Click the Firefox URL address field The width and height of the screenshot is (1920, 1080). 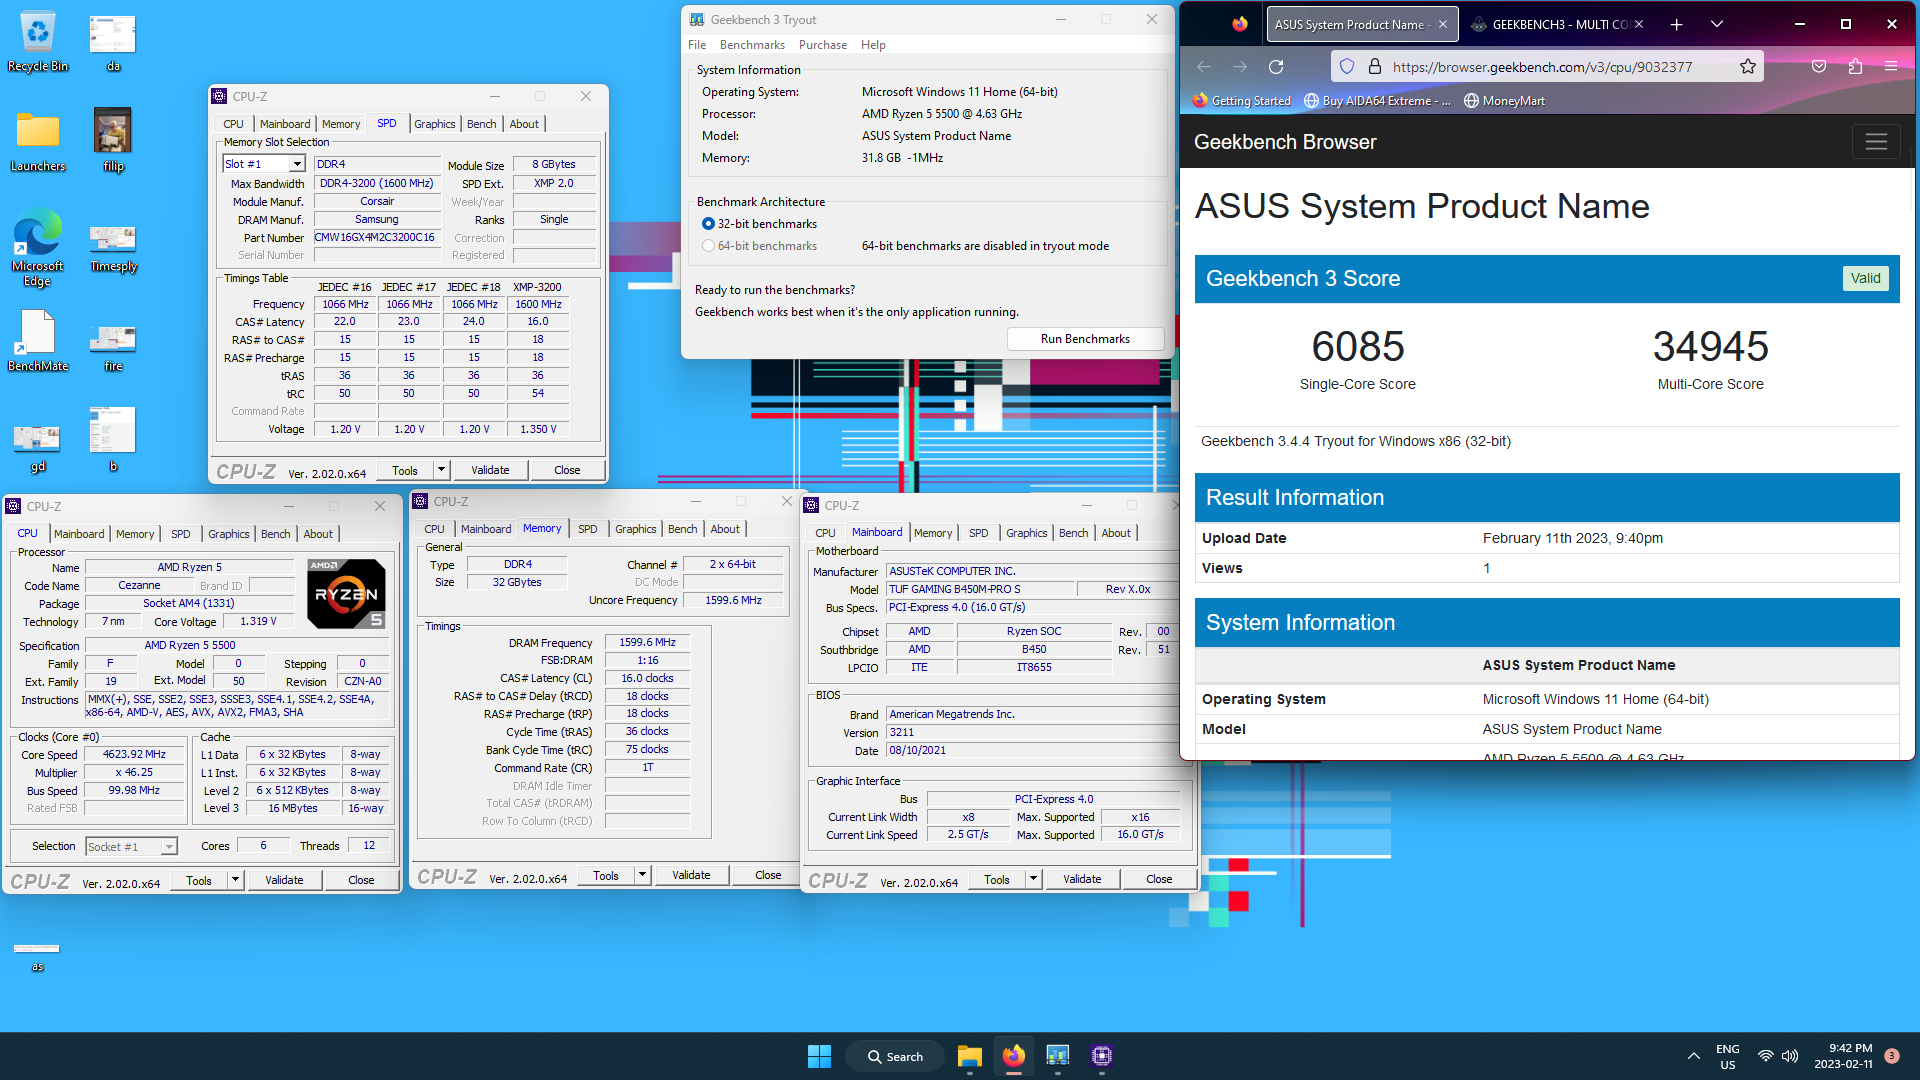tap(1542, 67)
